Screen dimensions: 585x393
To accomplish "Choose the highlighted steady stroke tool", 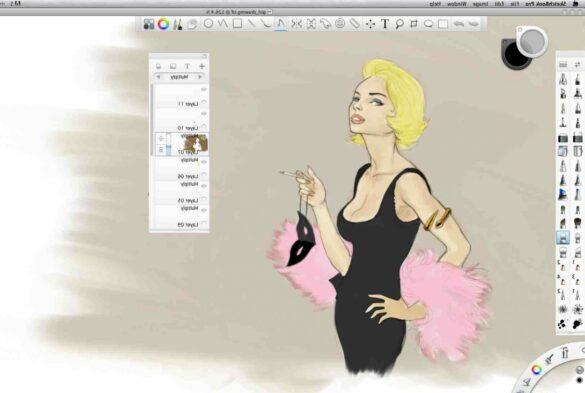I will click(281, 24).
